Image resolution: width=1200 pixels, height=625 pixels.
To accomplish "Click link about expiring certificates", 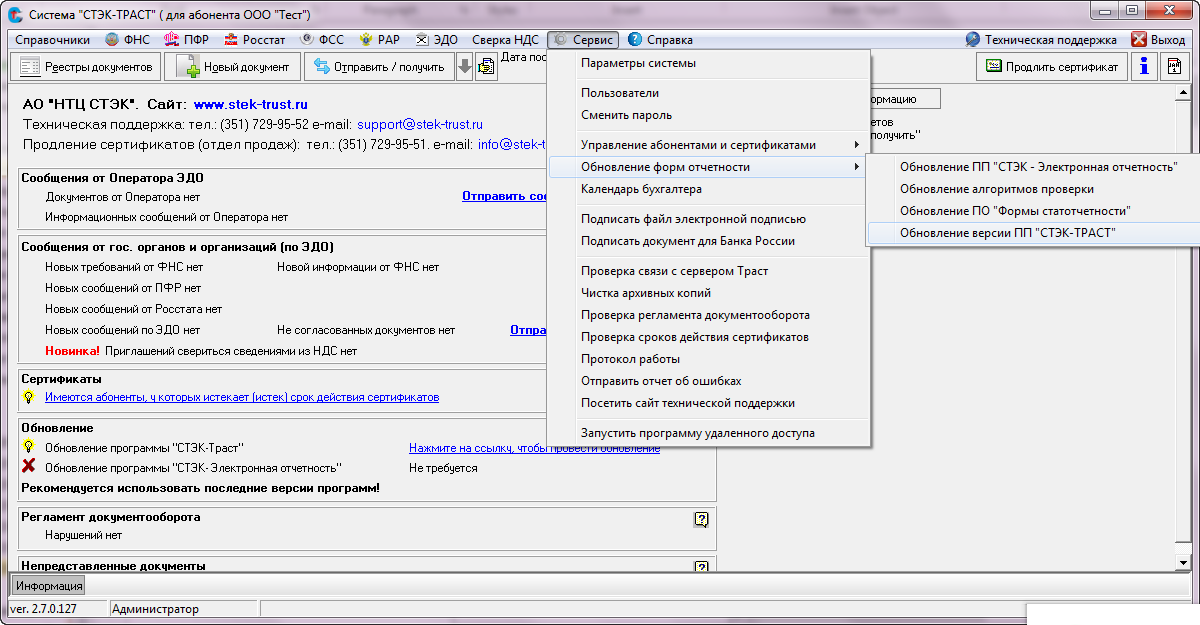I will (x=242, y=397).
